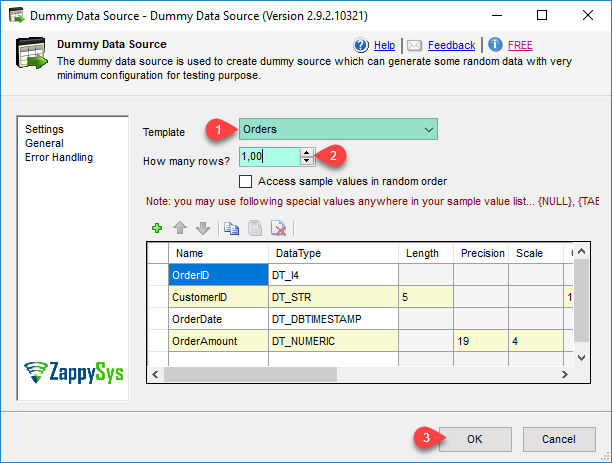Select the General tab in left panel
Screen dimensions: 612x463
(44, 143)
